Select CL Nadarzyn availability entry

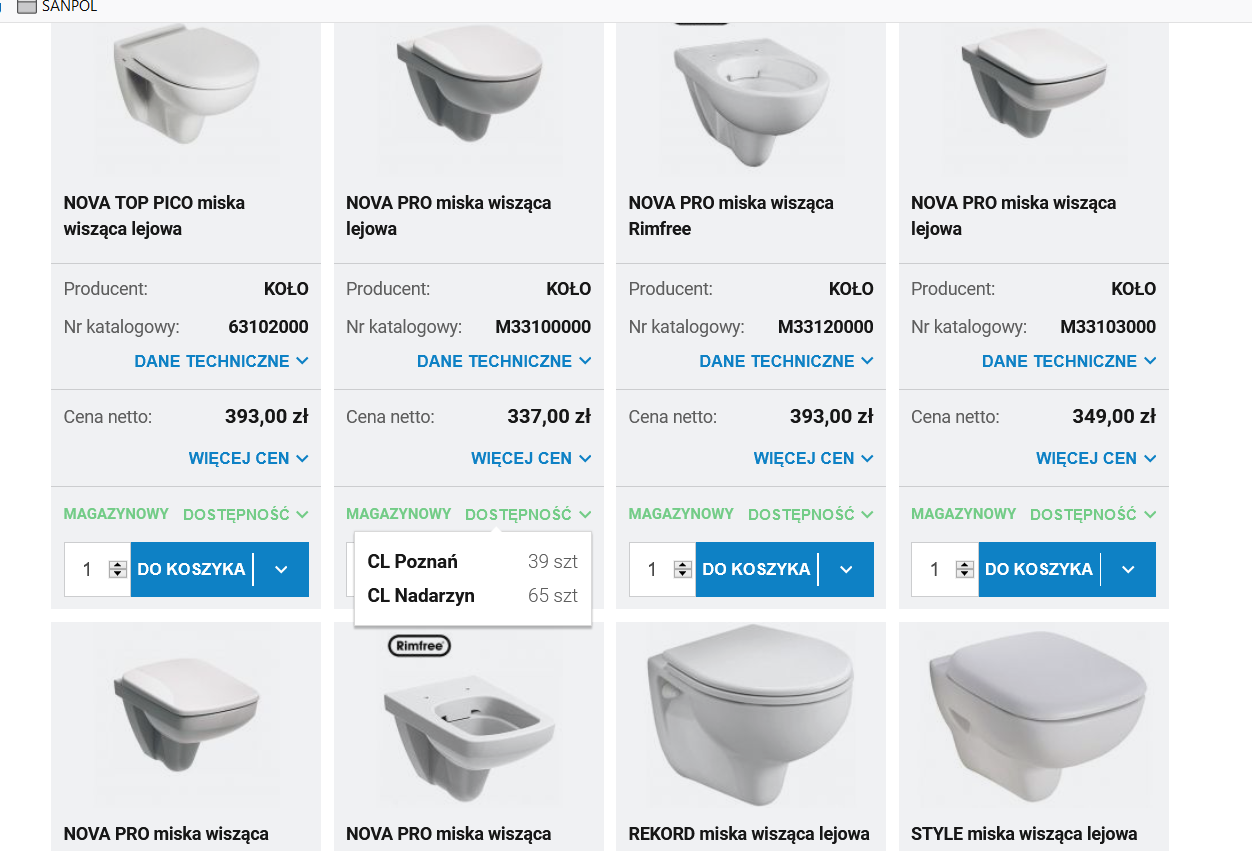(x=472, y=596)
